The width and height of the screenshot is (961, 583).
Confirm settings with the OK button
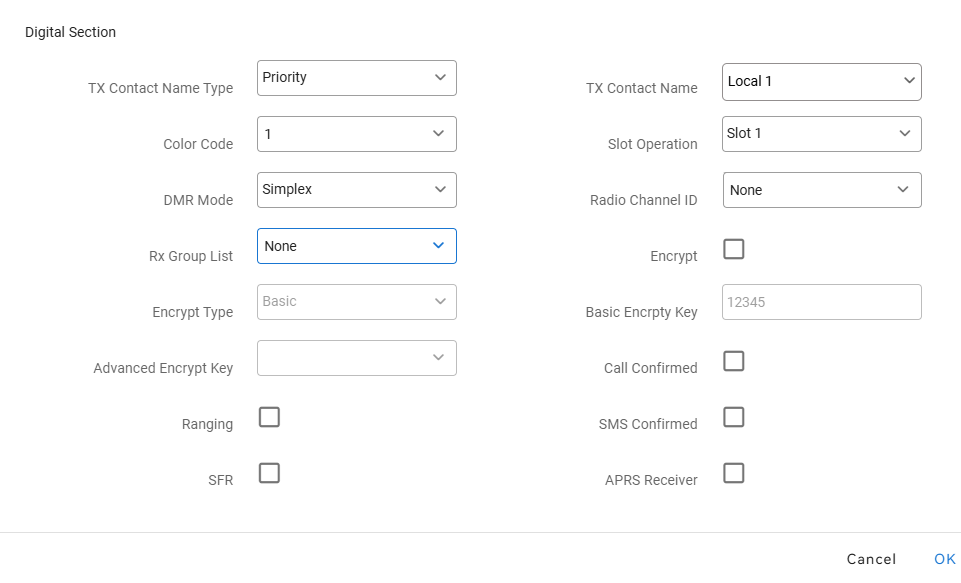945,559
